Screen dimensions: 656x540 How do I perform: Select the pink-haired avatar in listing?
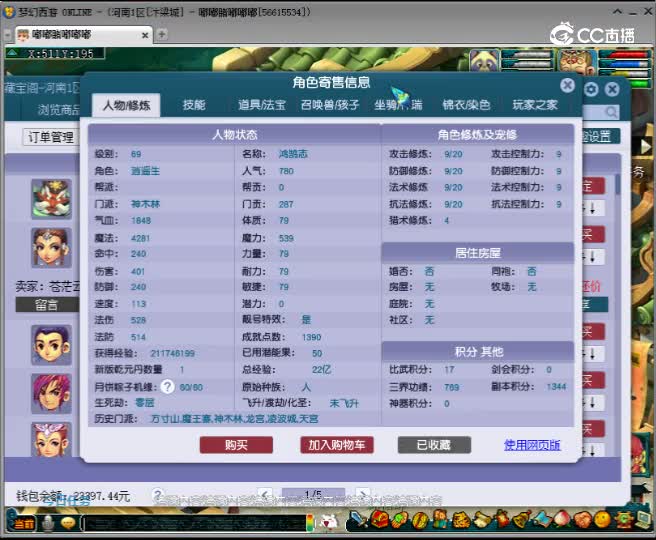(x=51, y=394)
